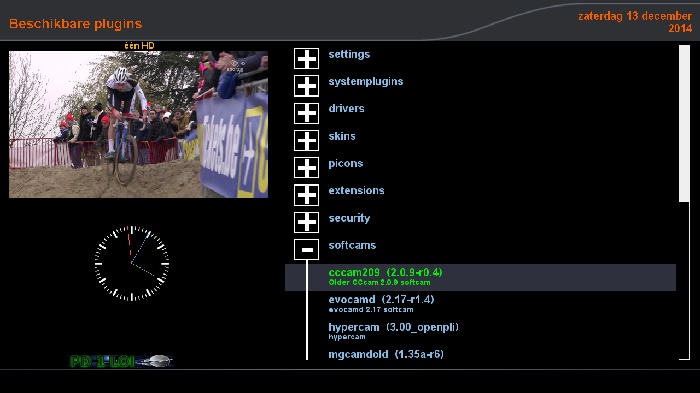Click the analog clock widget
The height and width of the screenshot is (393, 700).
(132, 263)
